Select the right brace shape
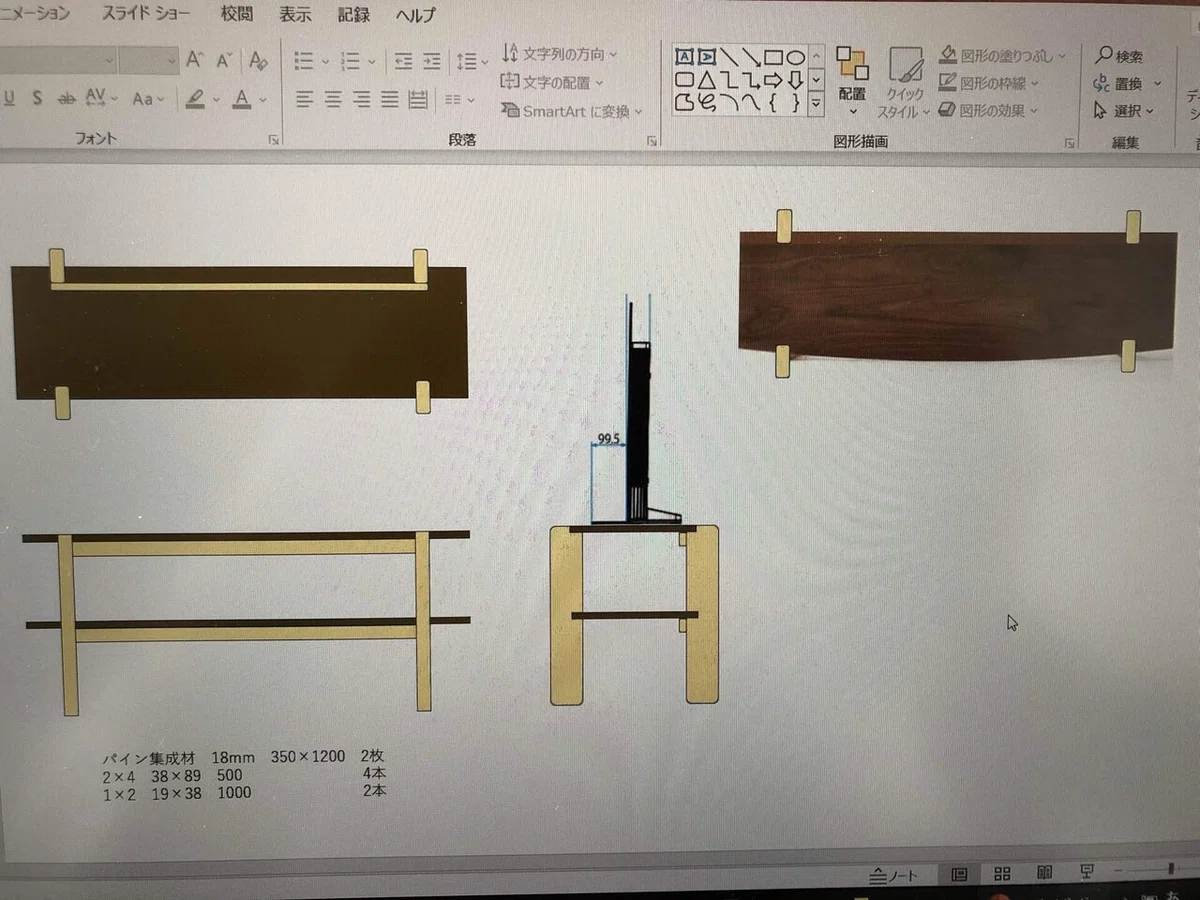Image resolution: width=1200 pixels, height=900 pixels. coord(795,101)
